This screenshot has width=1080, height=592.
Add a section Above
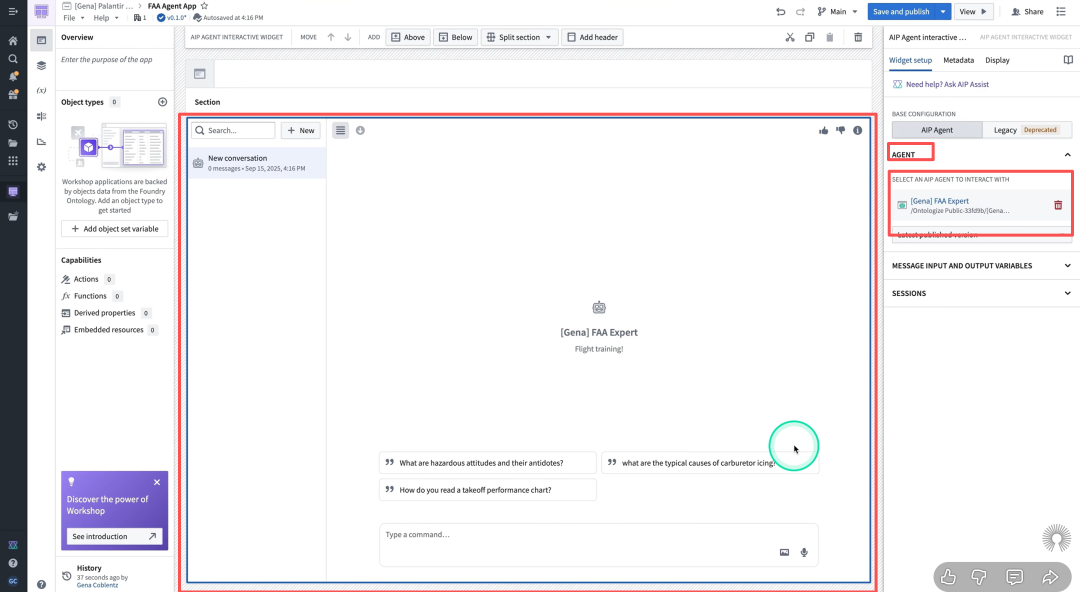pos(408,37)
